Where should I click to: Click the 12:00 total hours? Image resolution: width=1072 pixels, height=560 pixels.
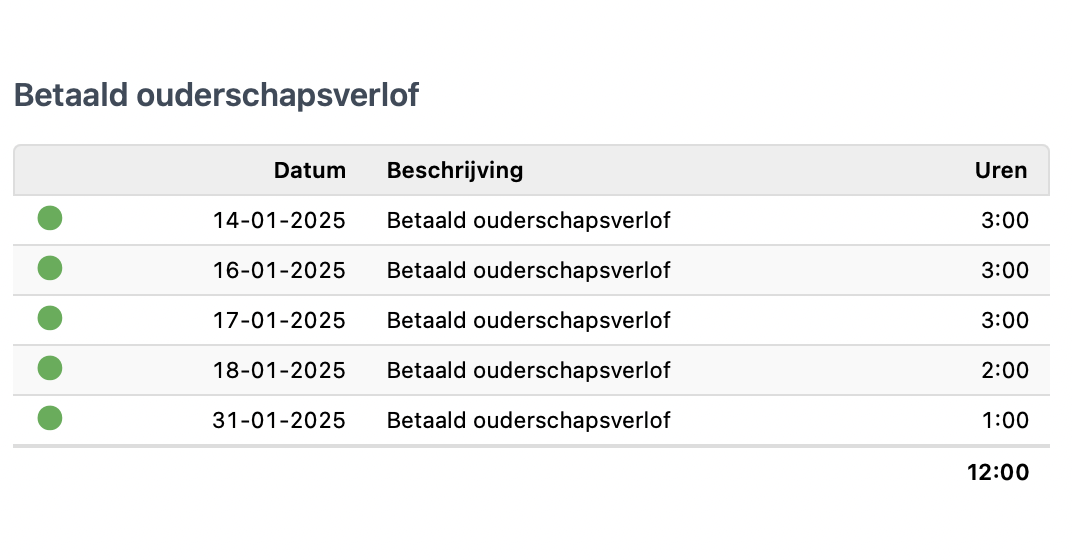[998, 472]
